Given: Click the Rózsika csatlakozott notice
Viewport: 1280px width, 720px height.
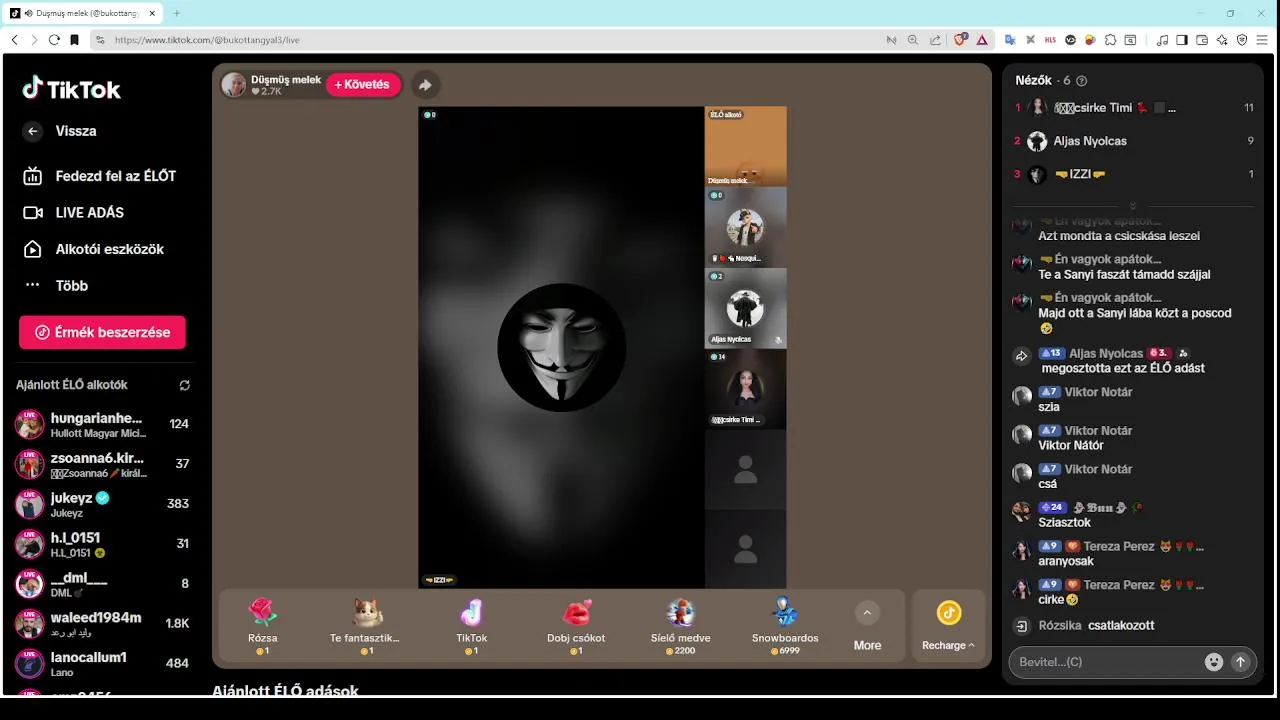Looking at the screenshot, I should (x=1097, y=625).
